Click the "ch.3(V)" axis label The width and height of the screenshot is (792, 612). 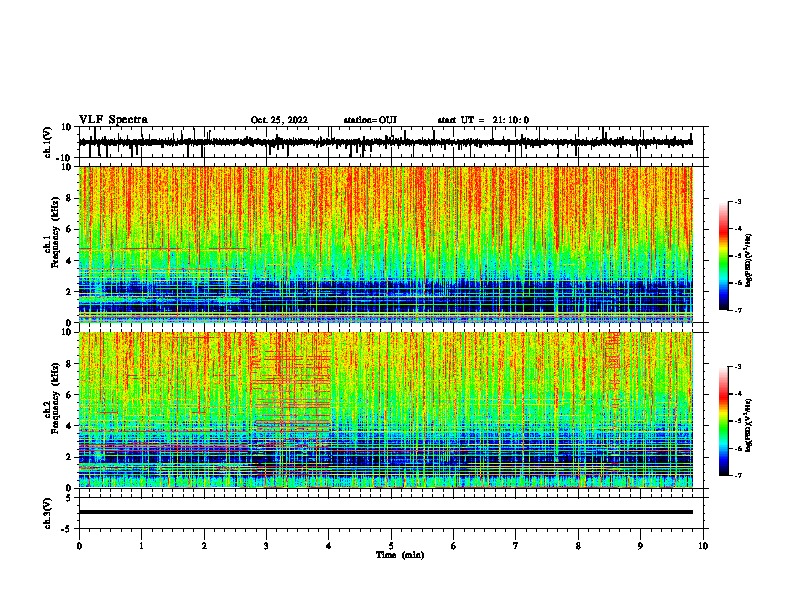point(48,513)
